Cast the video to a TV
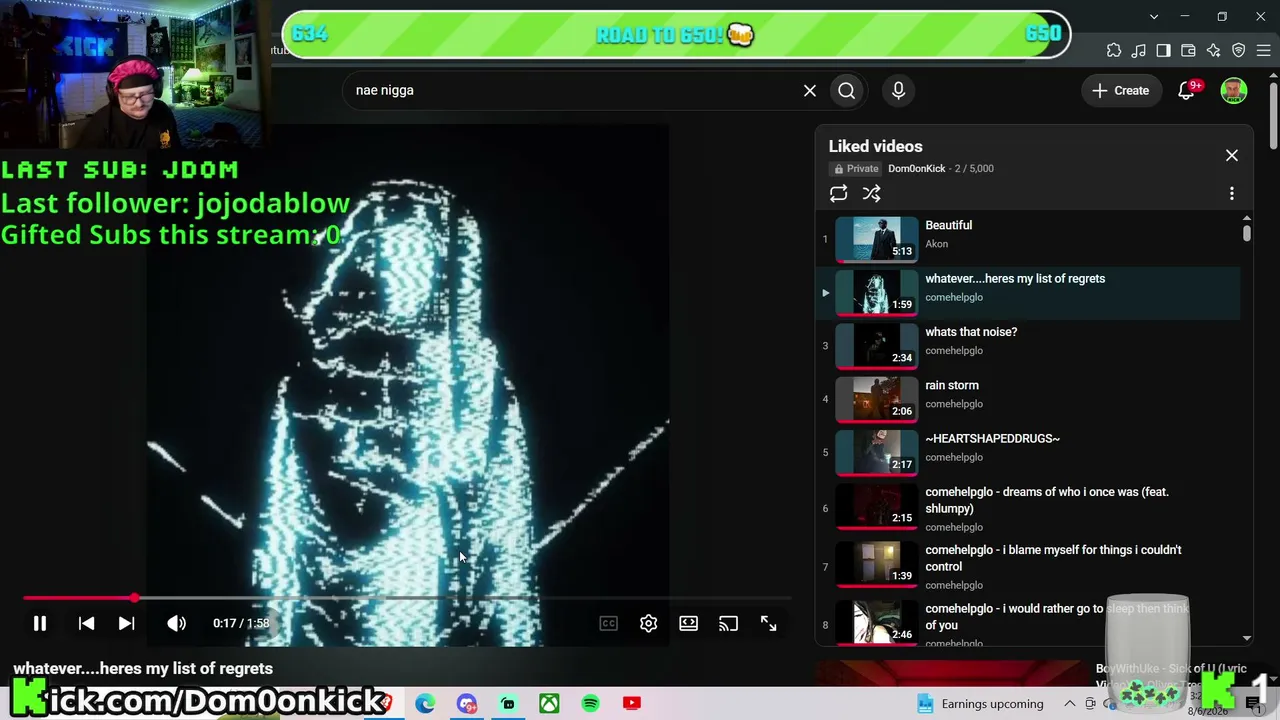This screenshot has height=720, width=1280. click(728, 623)
